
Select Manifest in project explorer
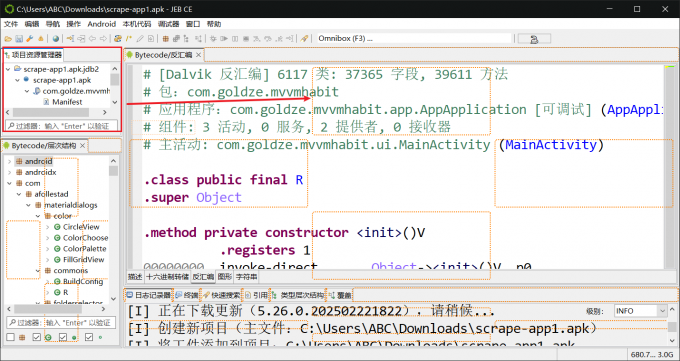[x=67, y=102]
